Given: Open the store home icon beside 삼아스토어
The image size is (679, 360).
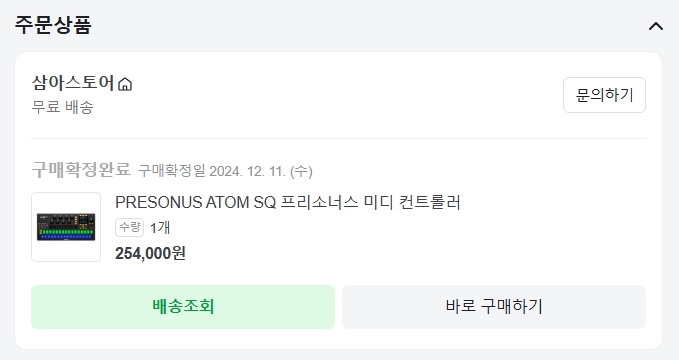Looking at the screenshot, I should pos(125,84).
